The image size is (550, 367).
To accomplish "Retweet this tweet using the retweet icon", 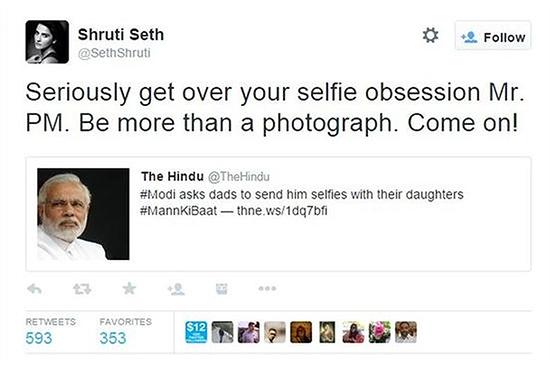I will (82, 289).
